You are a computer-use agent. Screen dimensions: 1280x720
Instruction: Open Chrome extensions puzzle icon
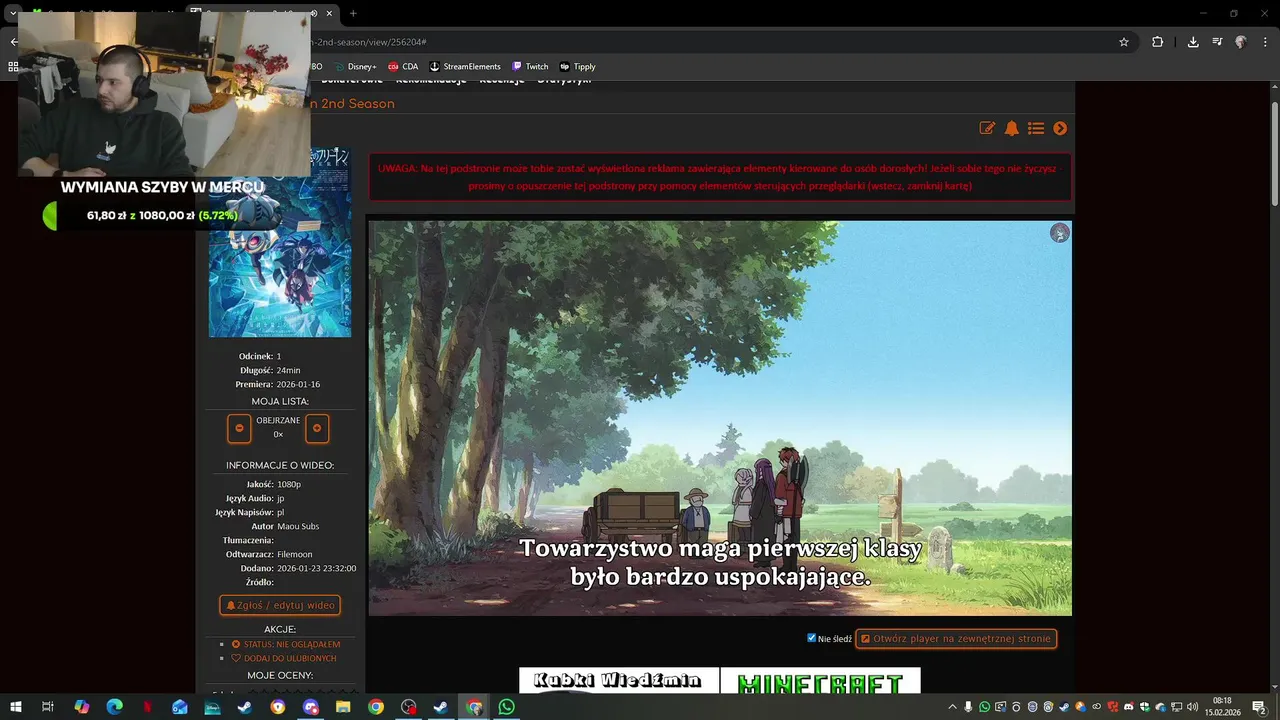coord(1158,42)
